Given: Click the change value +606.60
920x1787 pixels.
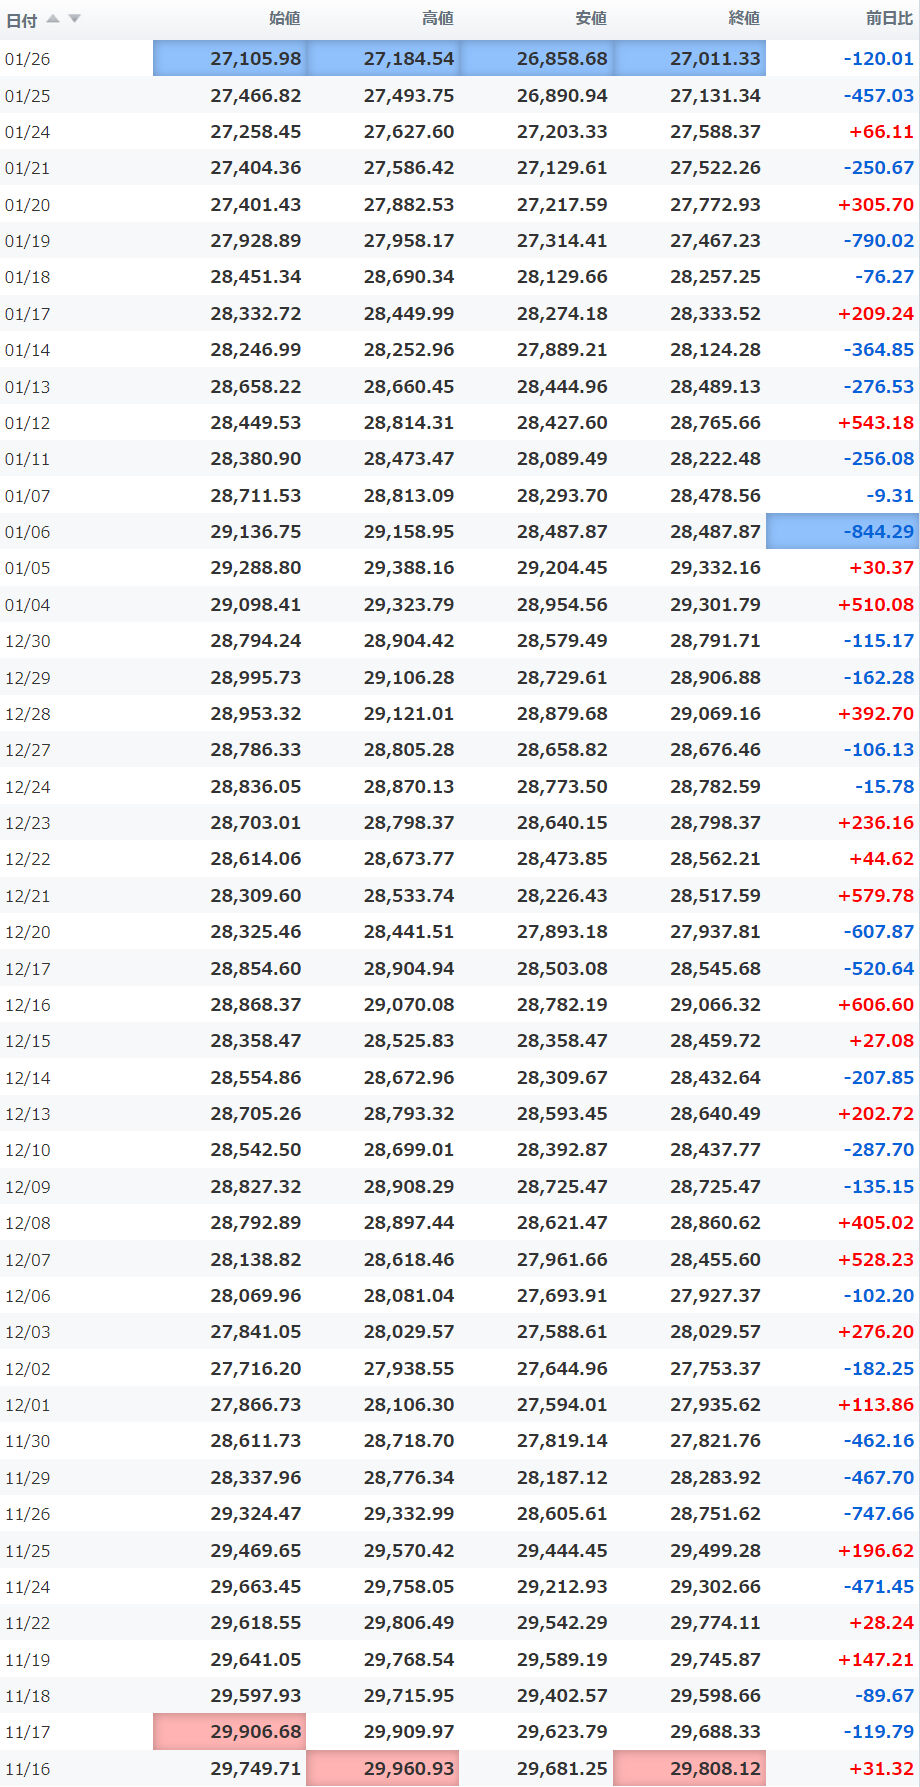Looking at the screenshot, I should coord(876,1005).
